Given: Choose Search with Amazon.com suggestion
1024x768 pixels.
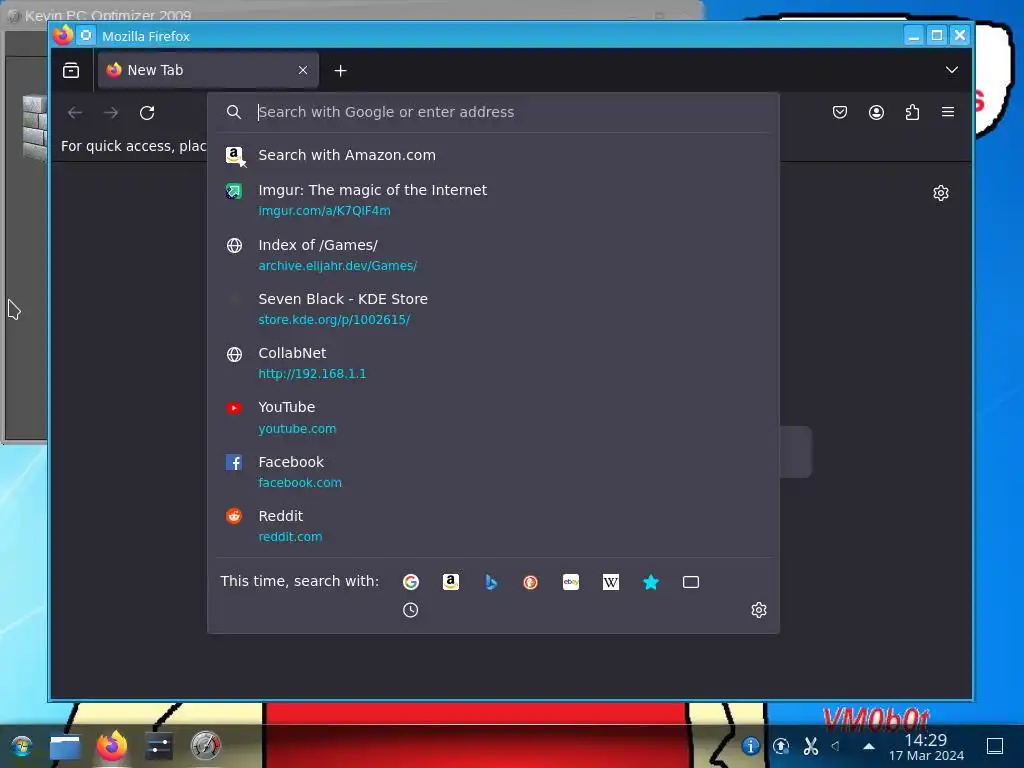Looking at the screenshot, I should (494, 155).
